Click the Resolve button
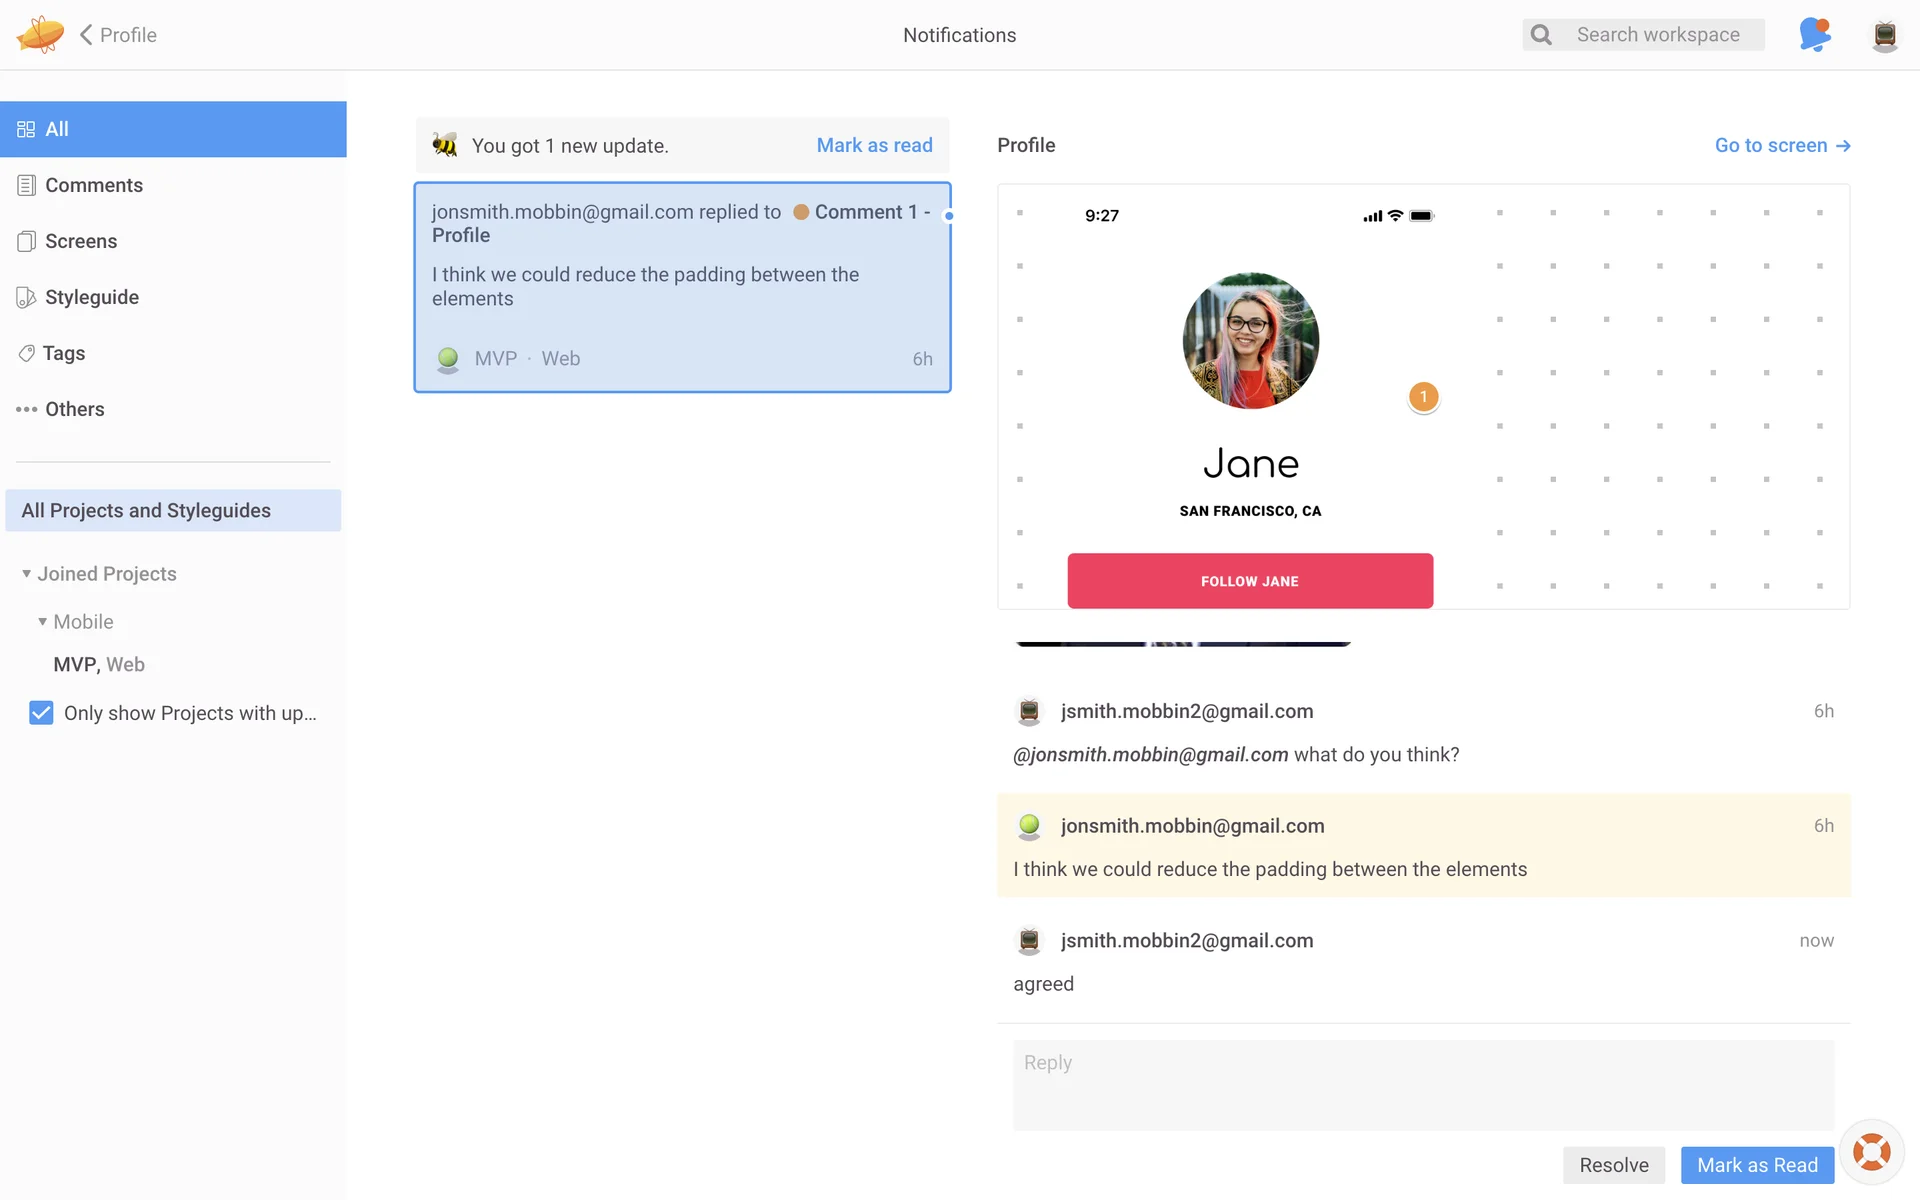The height and width of the screenshot is (1200, 1920). (1613, 1165)
